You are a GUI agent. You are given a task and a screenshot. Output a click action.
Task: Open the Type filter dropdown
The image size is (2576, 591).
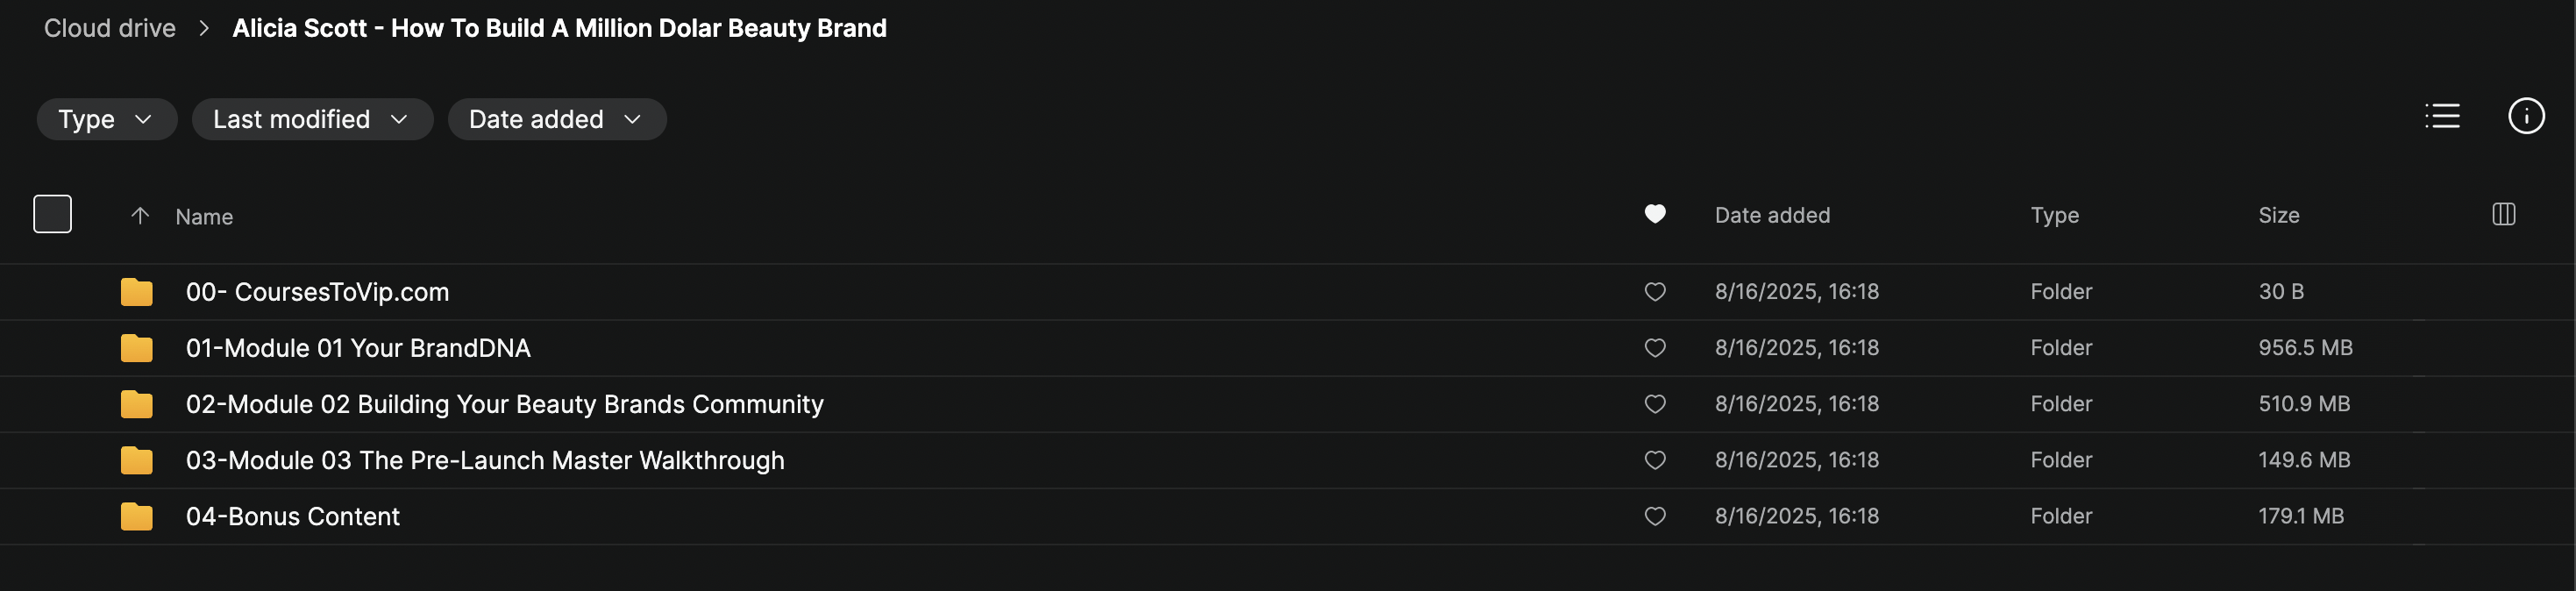[106, 120]
